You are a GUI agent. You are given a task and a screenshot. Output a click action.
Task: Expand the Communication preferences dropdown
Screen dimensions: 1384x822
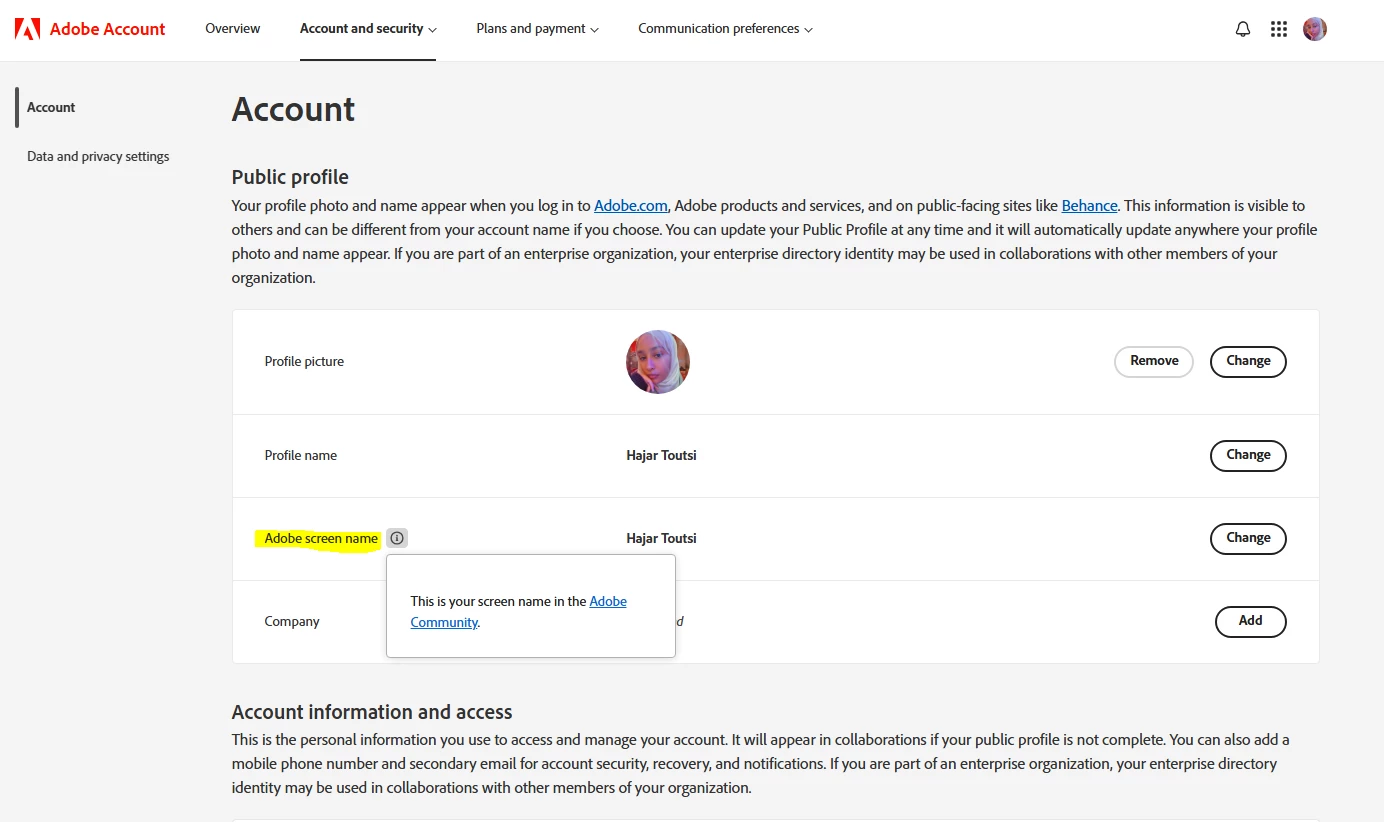point(726,29)
